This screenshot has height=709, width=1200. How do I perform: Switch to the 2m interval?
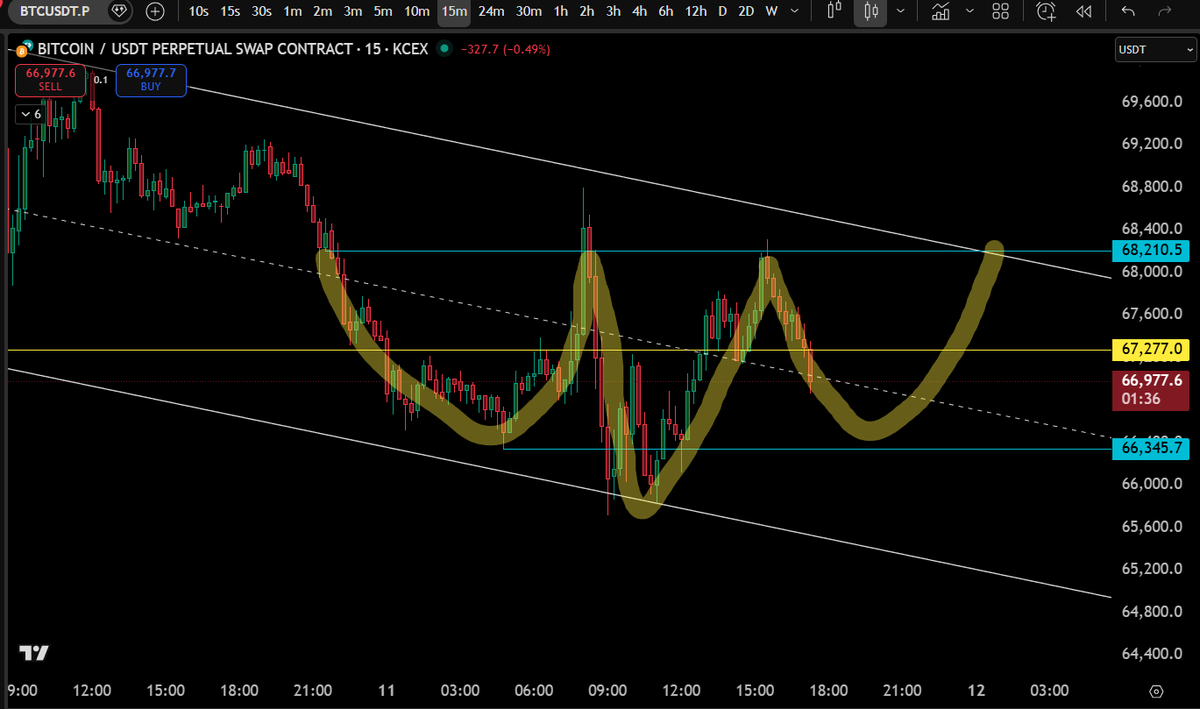[x=322, y=11]
